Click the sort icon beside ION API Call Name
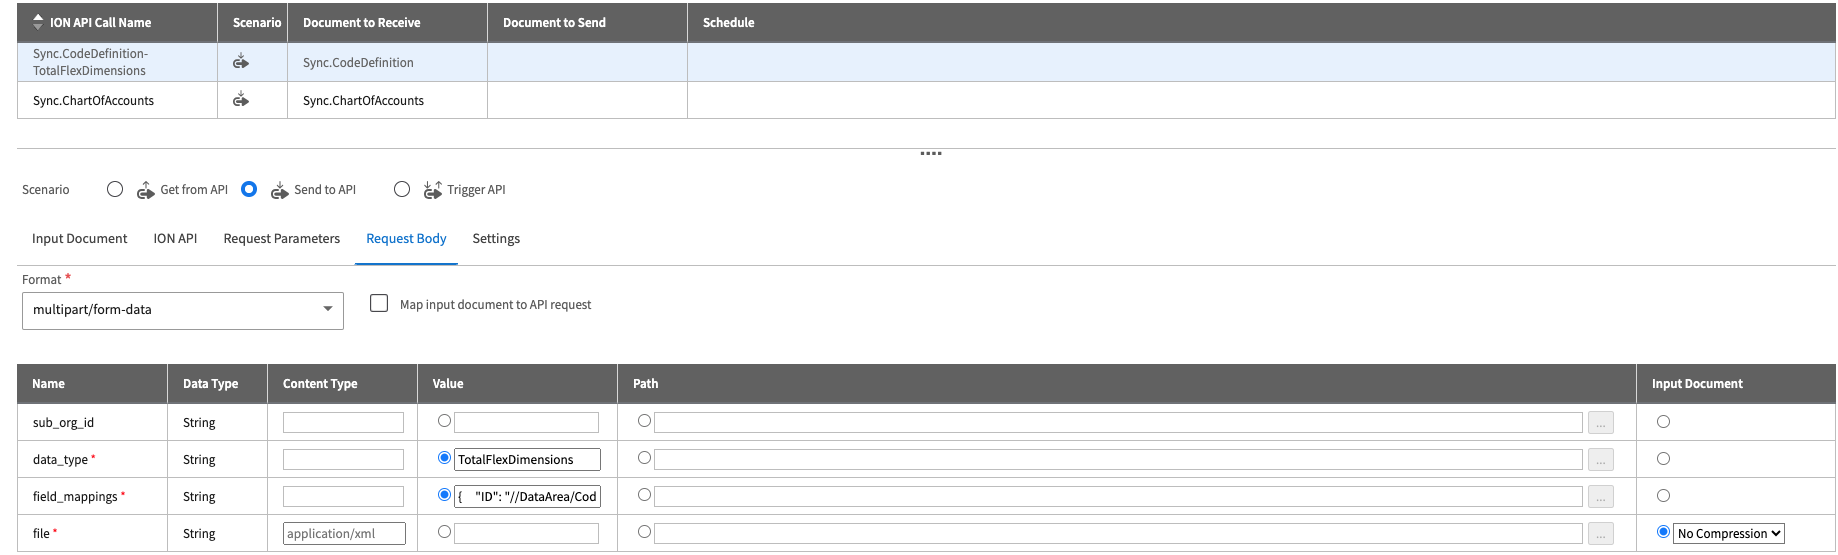Screen dimensions: 1838x555 point(38,22)
